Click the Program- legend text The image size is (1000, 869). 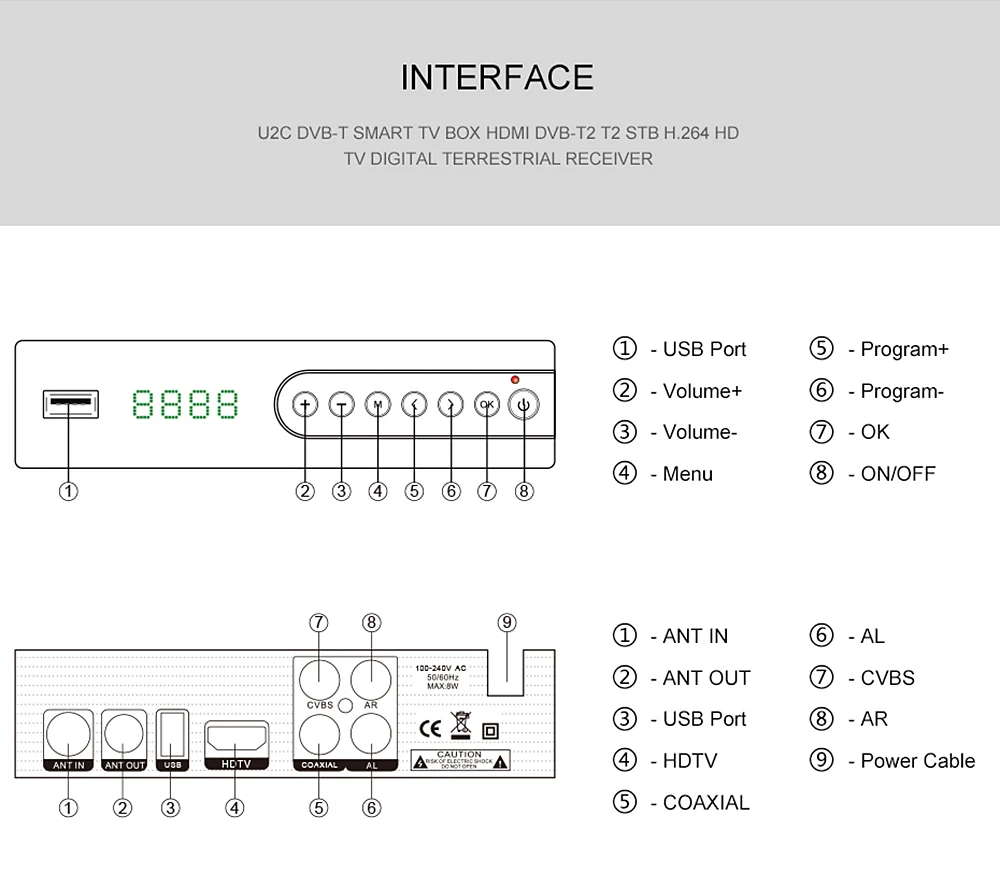[x=902, y=391]
